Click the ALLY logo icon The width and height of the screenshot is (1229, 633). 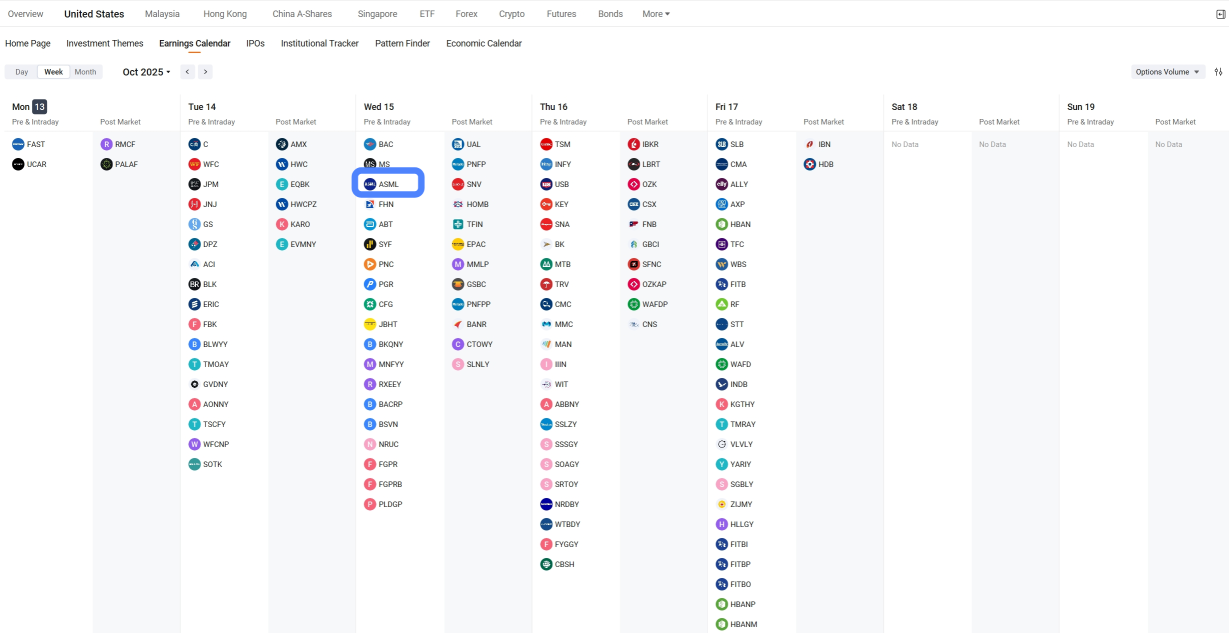[722, 184]
